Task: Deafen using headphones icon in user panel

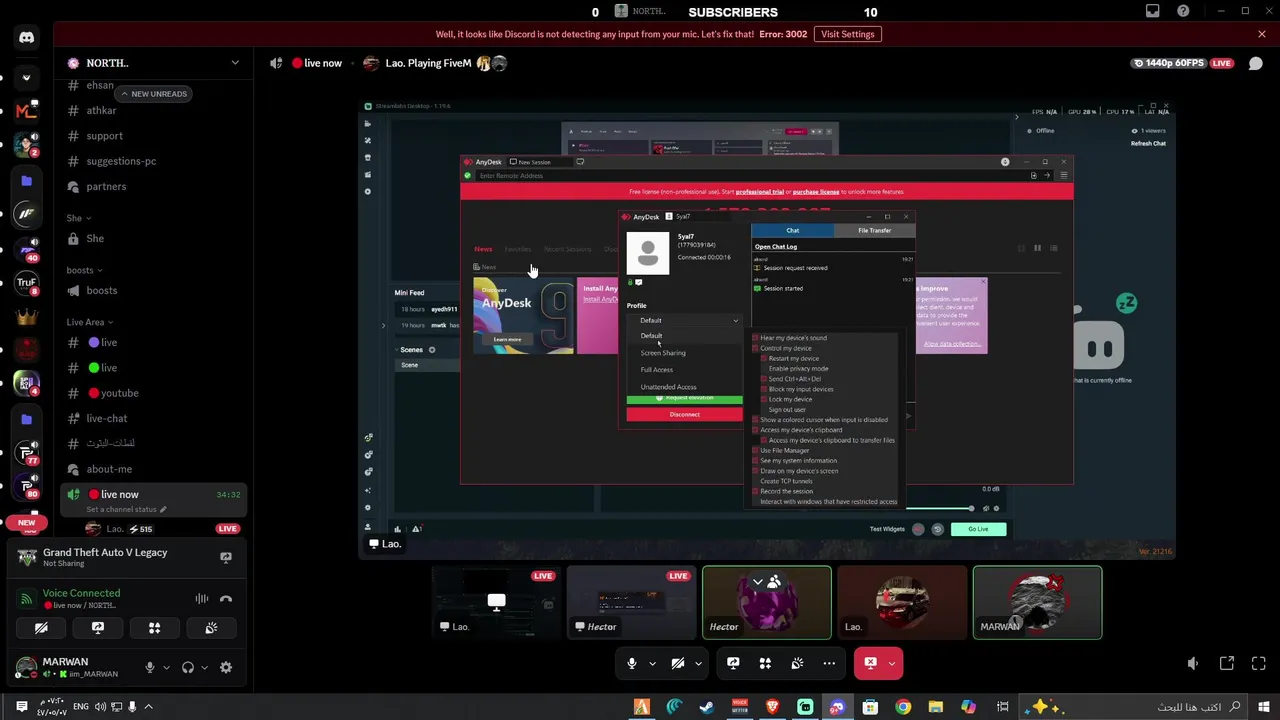Action: coord(188,667)
